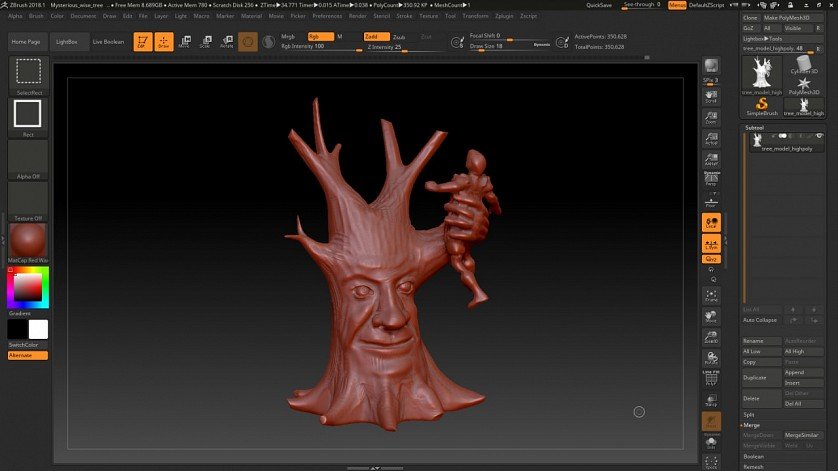Click the Transp transparency icon
This screenshot has width=838, height=471.
point(711,400)
